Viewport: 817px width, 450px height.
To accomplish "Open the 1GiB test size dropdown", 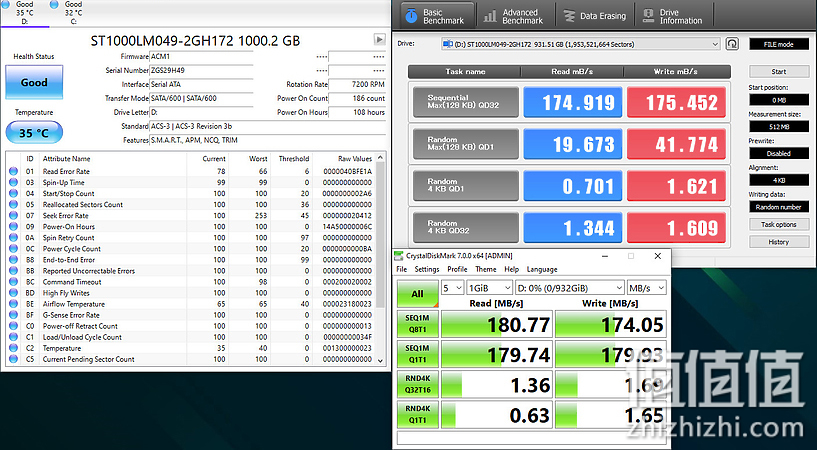I will tap(489, 288).
